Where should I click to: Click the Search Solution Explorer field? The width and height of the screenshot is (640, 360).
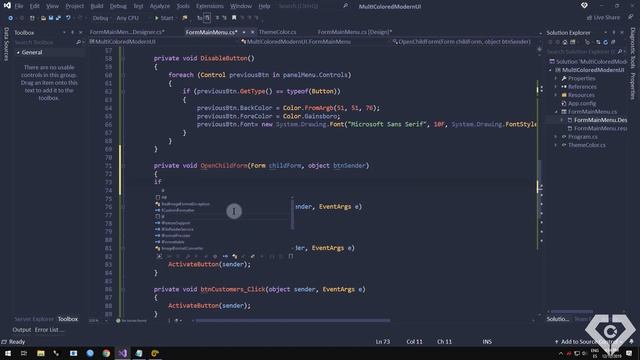[x=582, y=51]
